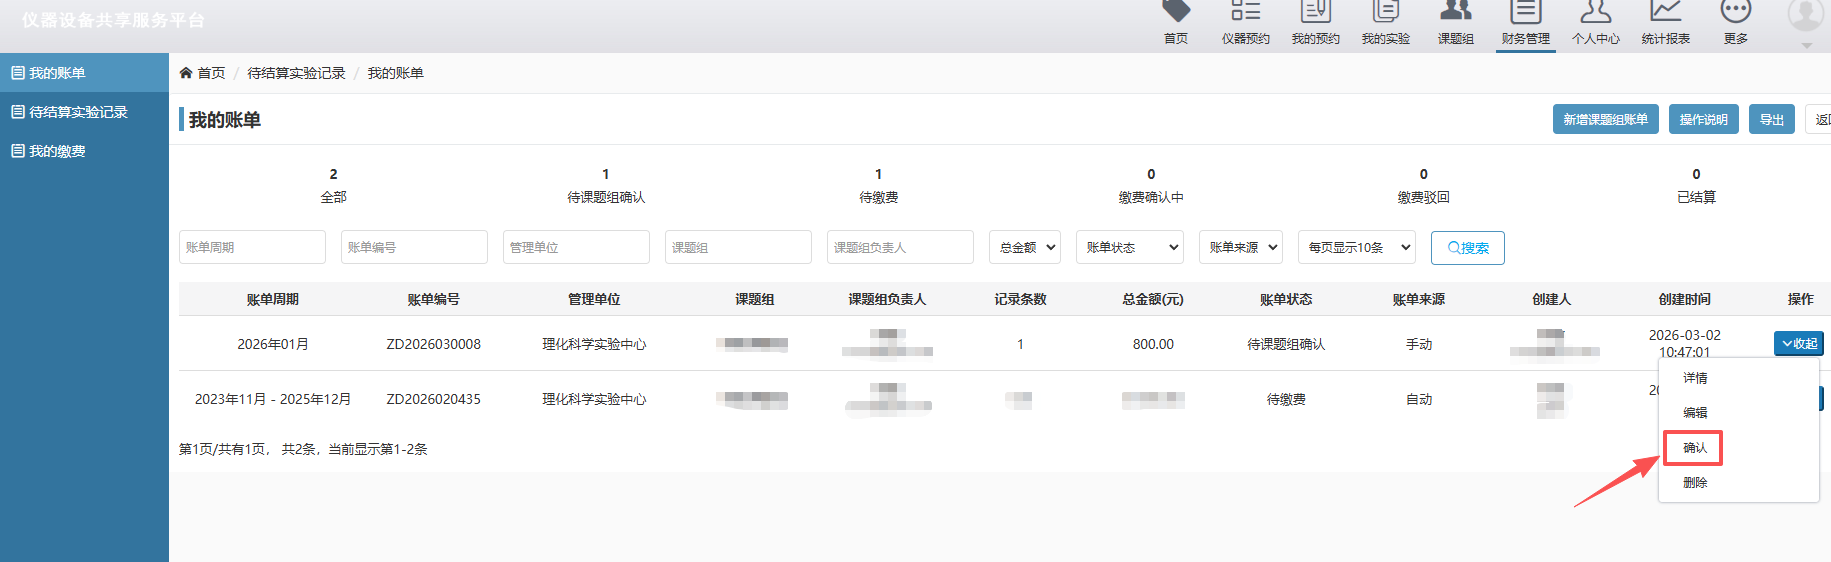This screenshot has height=562, width=1831.
Task: Open 仪器预约 instrument booking icon
Action: click(1245, 22)
